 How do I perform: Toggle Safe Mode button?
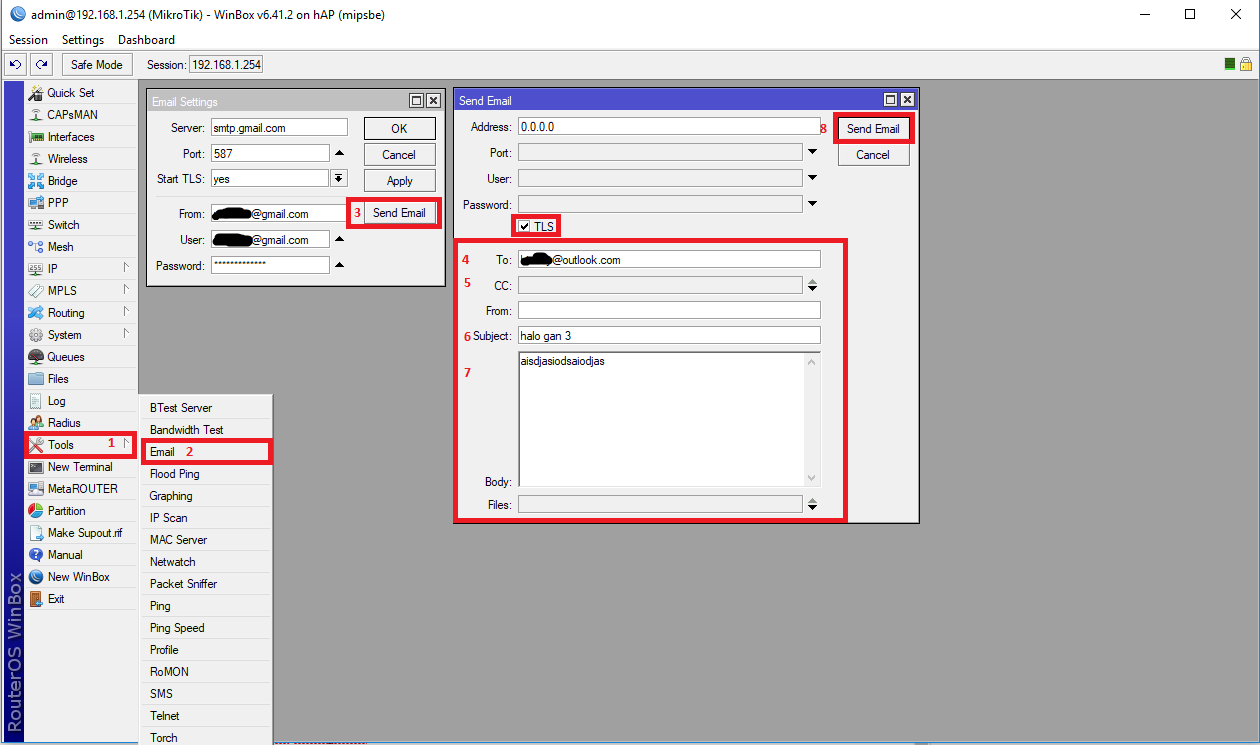click(x=97, y=64)
